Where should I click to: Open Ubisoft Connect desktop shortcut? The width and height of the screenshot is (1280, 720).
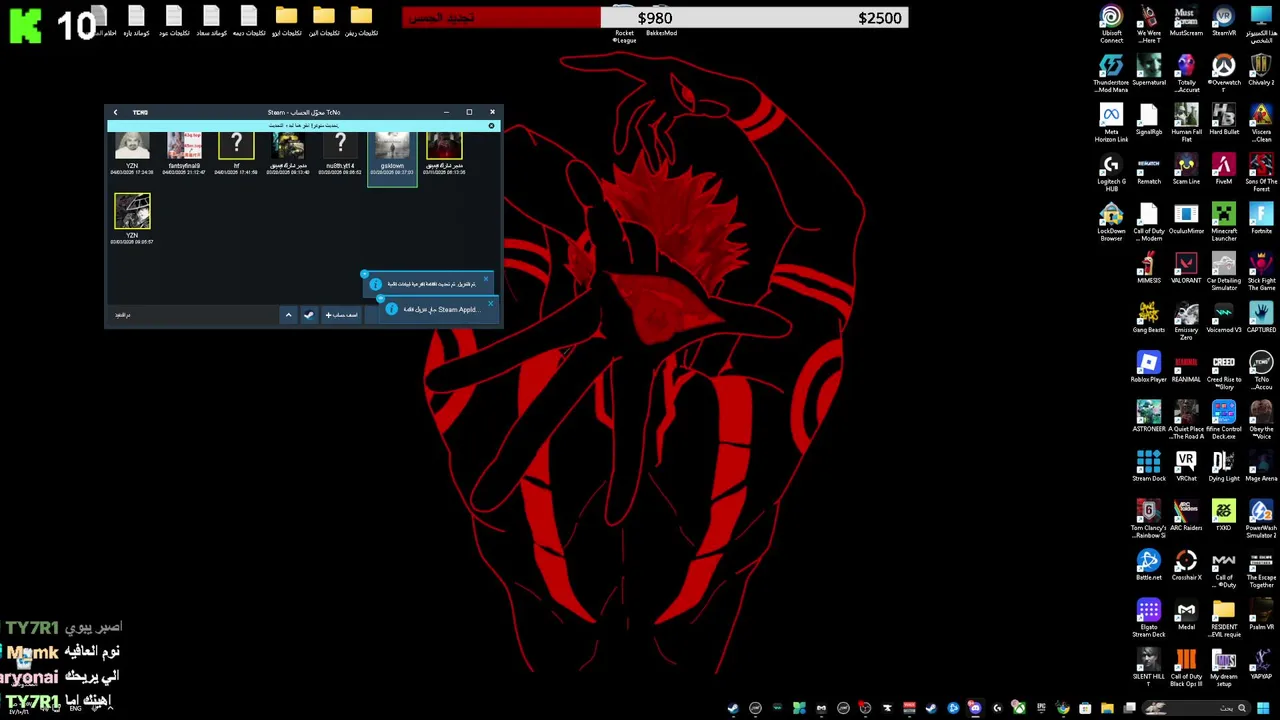(1111, 25)
